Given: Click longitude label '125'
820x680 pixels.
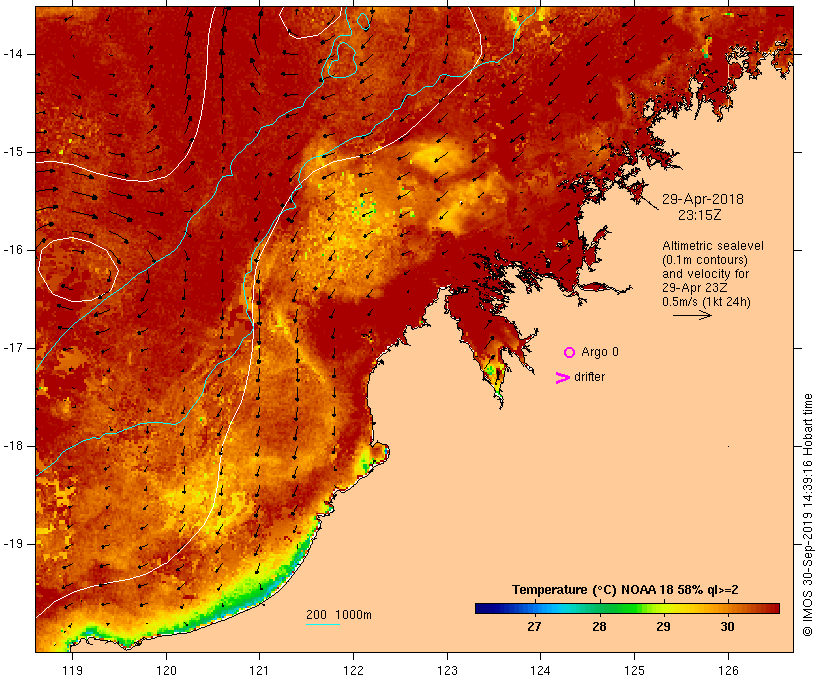Looking at the screenshot, I should pos(634,671).
